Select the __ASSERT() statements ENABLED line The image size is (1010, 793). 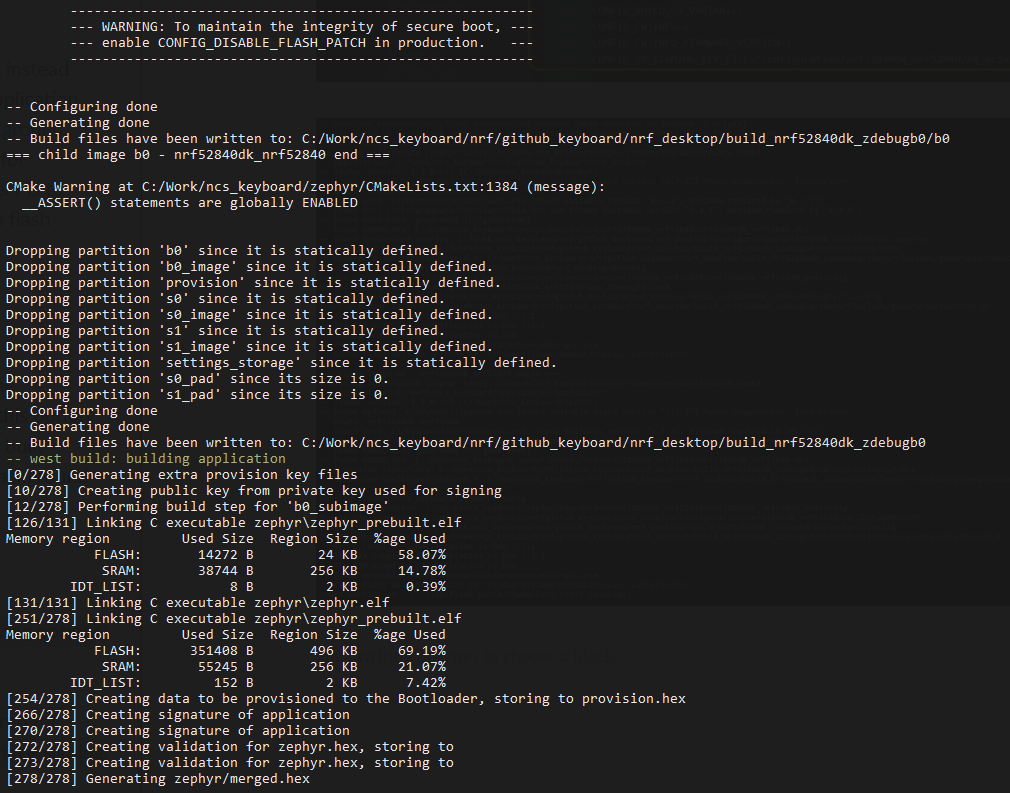pyautogui.click(x=190, y=203)
